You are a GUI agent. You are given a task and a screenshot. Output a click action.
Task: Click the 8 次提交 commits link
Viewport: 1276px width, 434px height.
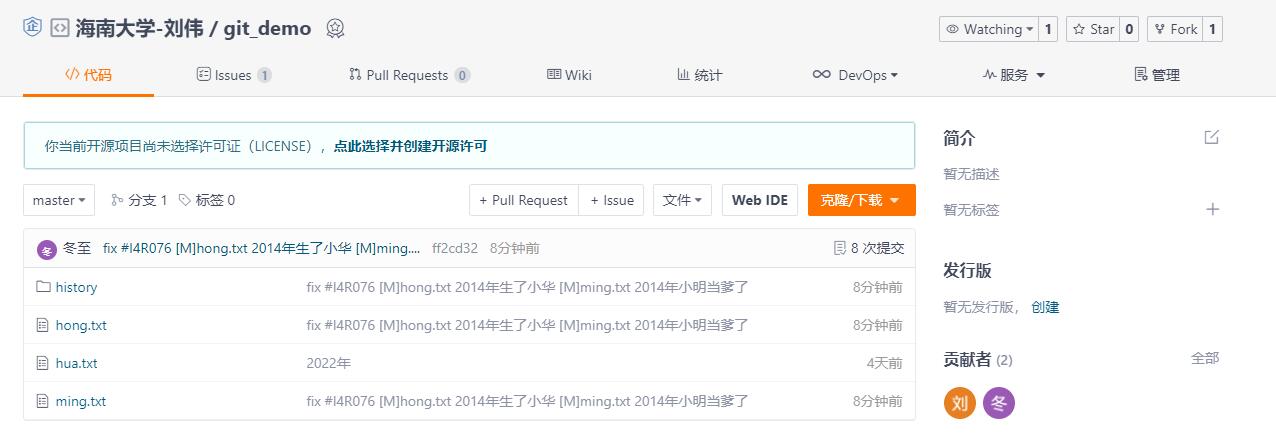pyautogui.click(x=869, y=248)
